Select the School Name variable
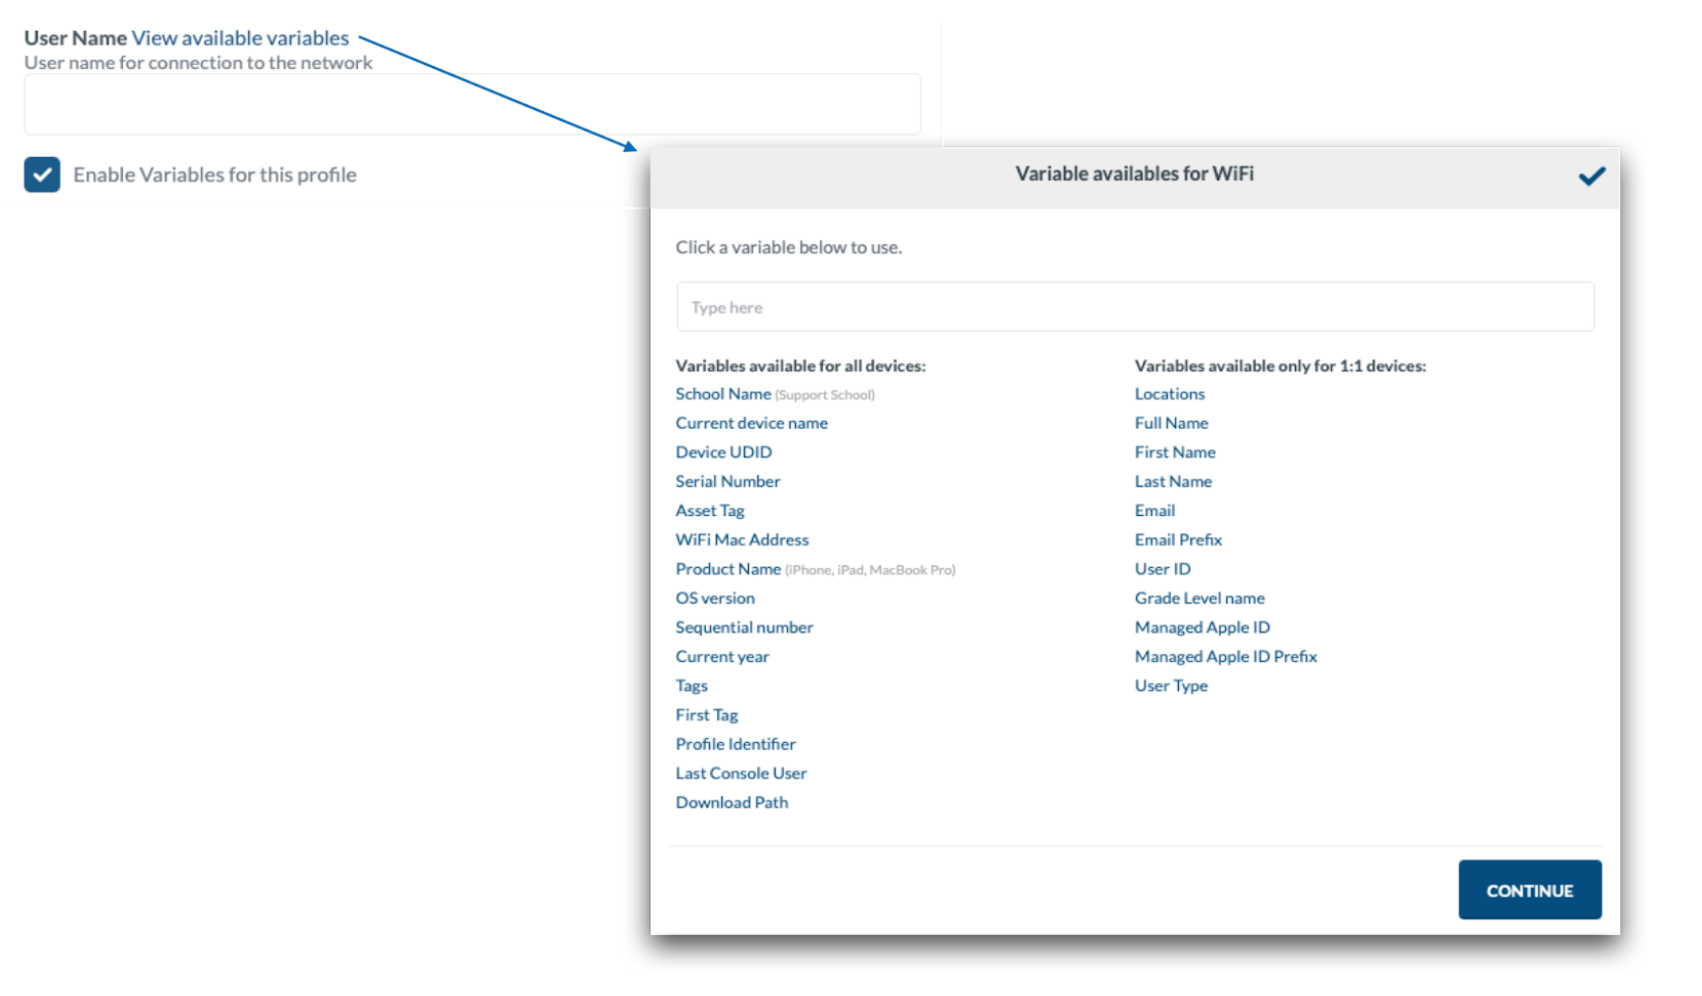This screenshot has width=1702, height=996. (723, 394)
